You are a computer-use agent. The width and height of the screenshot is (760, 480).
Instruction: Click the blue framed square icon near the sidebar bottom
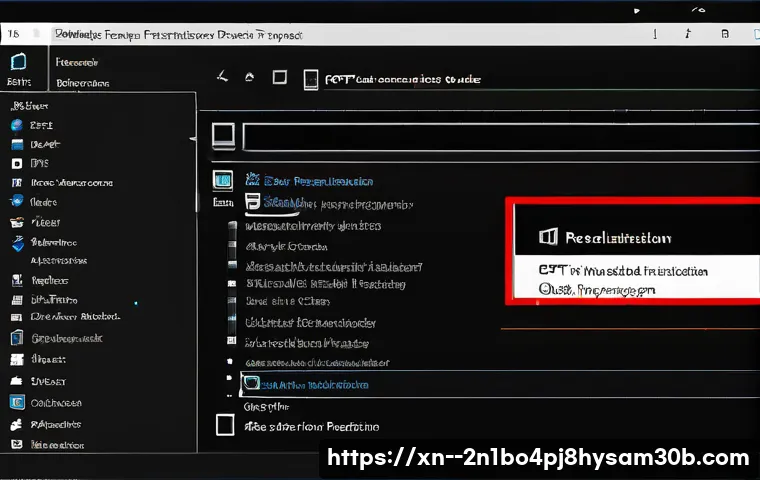click(x=17, y=402)
